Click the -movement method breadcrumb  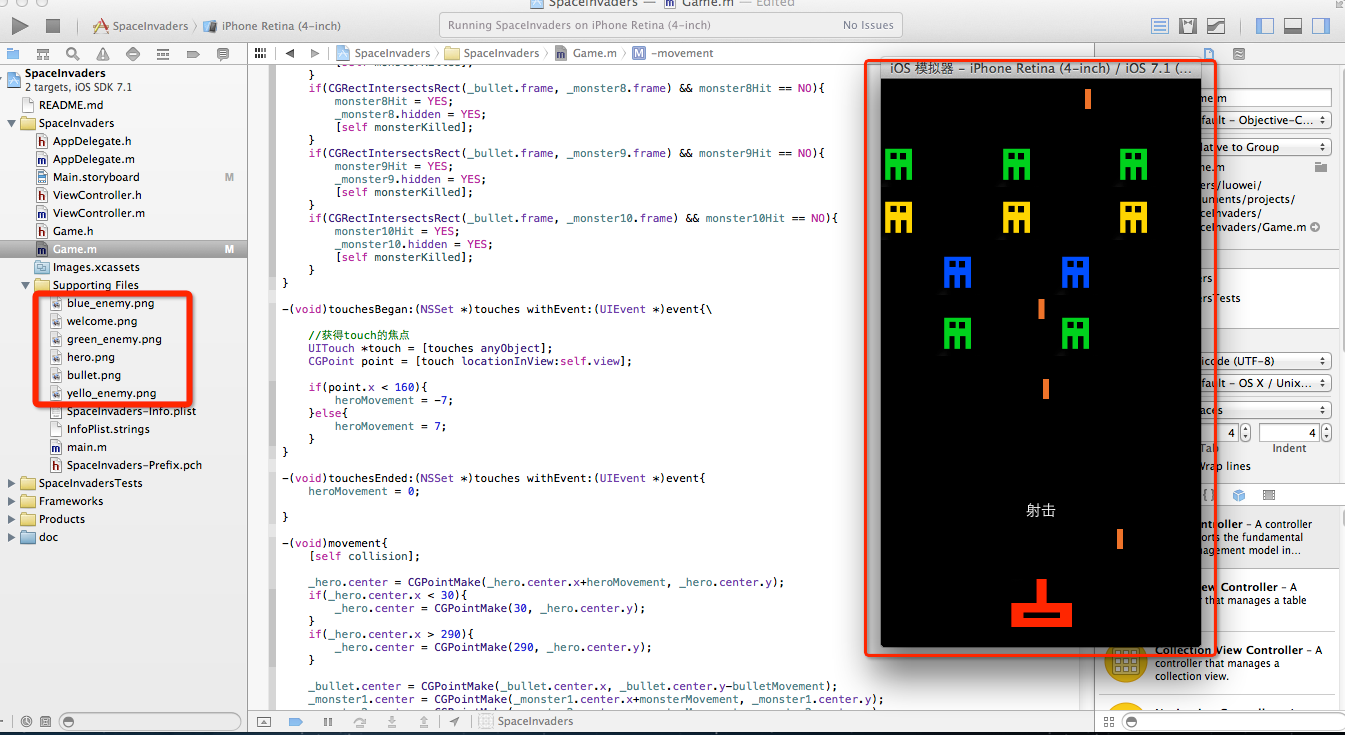(674, 53)
